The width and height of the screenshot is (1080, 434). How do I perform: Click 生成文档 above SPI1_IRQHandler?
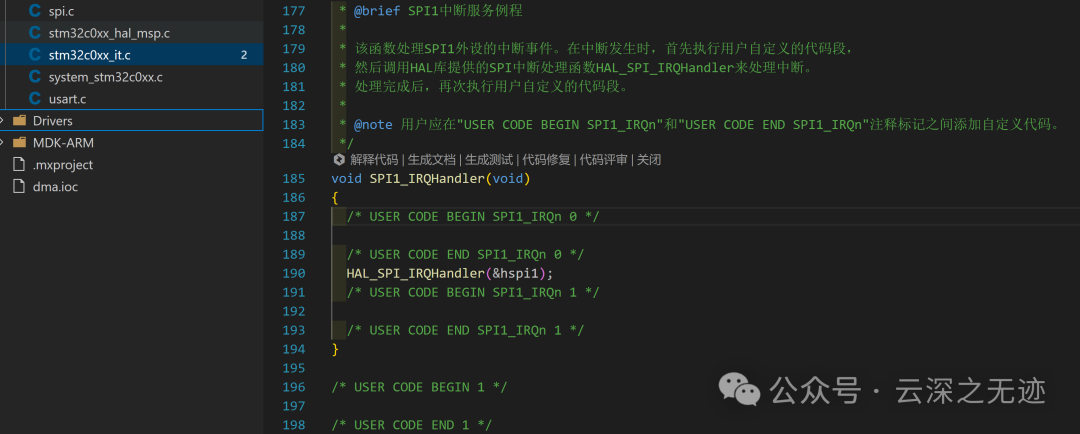pyautogui.click(x=432, y=160)
